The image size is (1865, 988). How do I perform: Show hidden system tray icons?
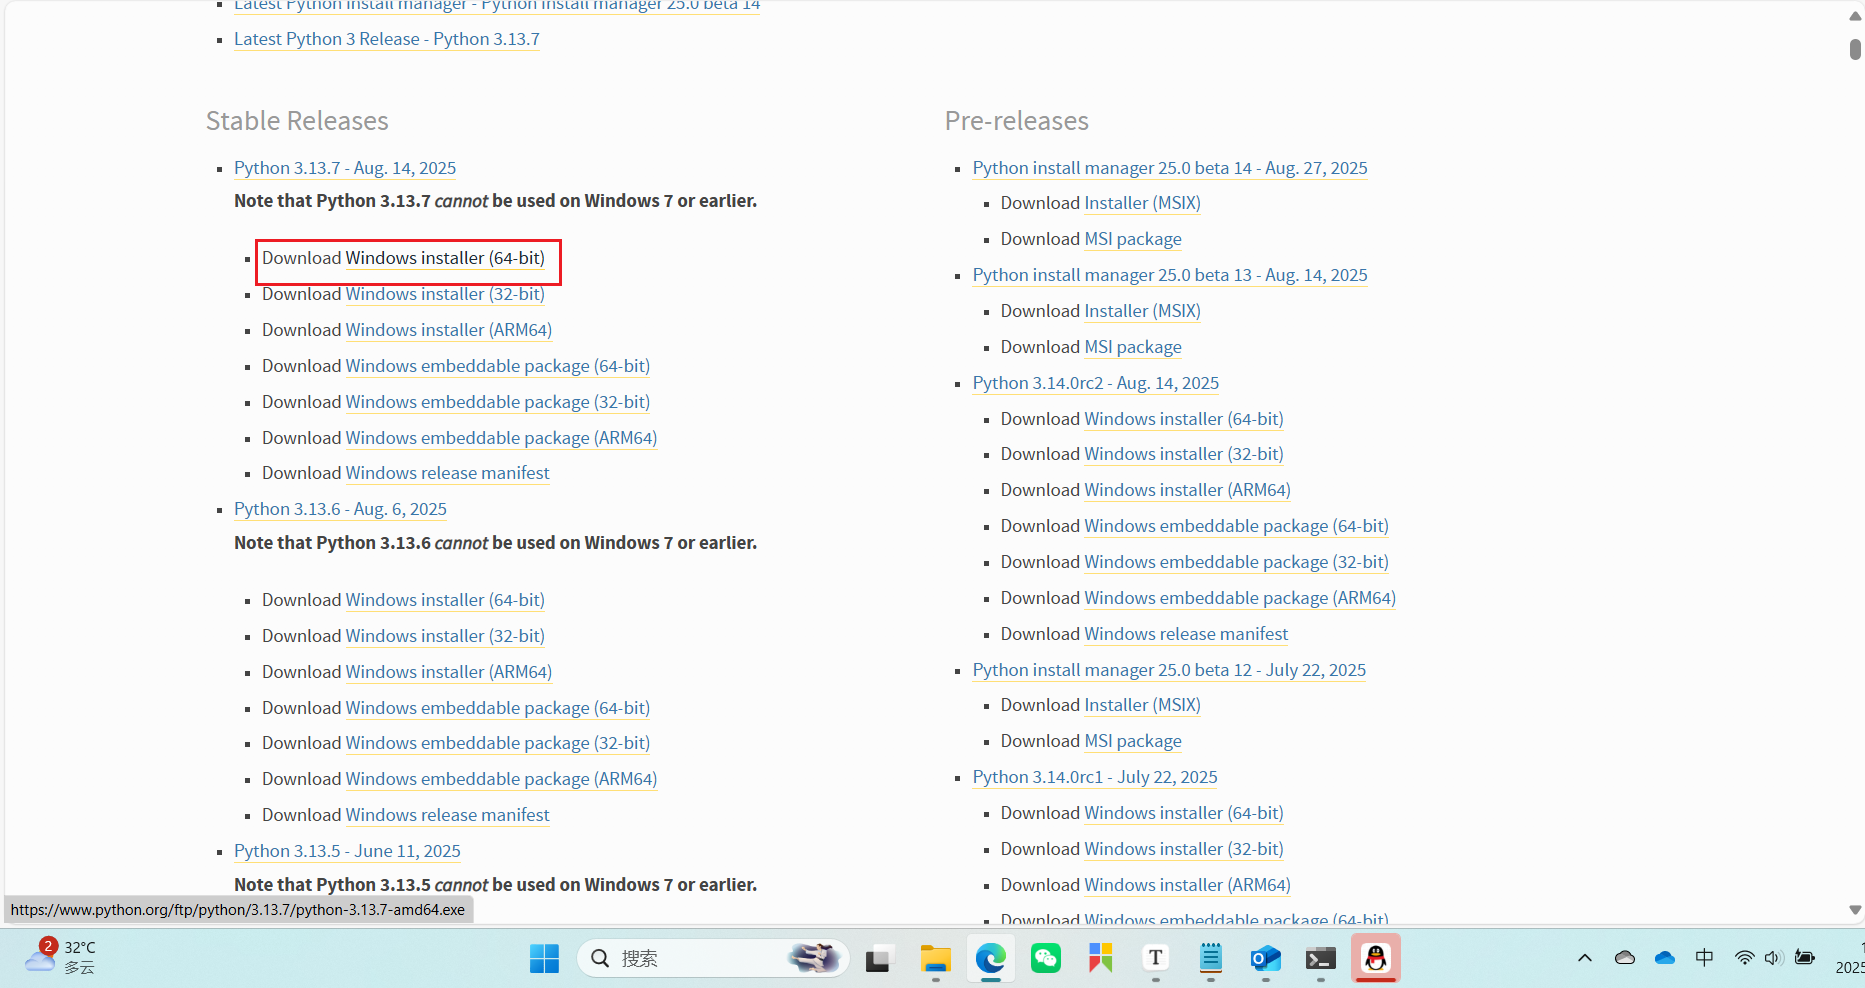[1585, 958]
